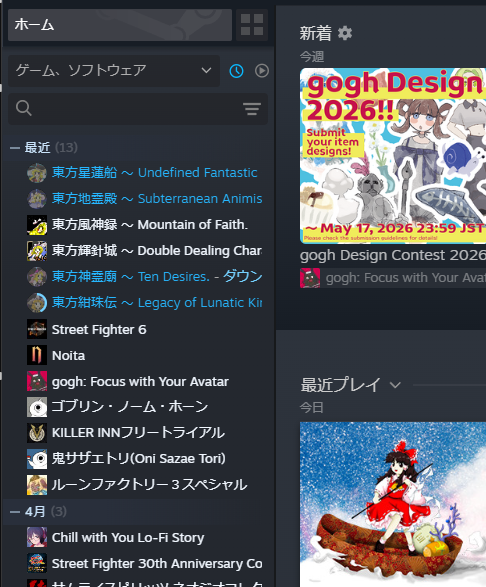Open advanced filter options icon
Image resolution: width=486 pixels, height=587 pixels.
coord(252,109)
